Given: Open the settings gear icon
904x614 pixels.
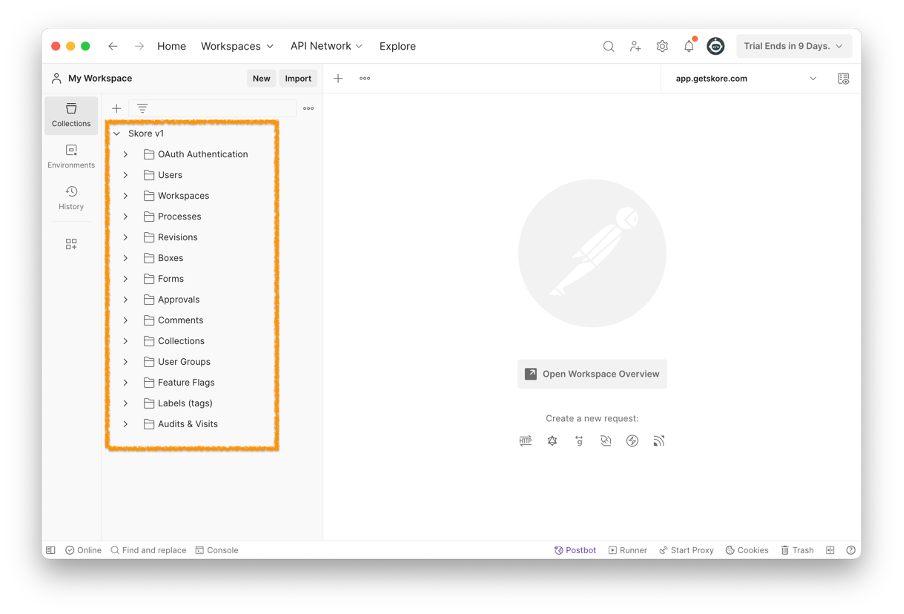Looking at the screenshot, I should 662,46.
